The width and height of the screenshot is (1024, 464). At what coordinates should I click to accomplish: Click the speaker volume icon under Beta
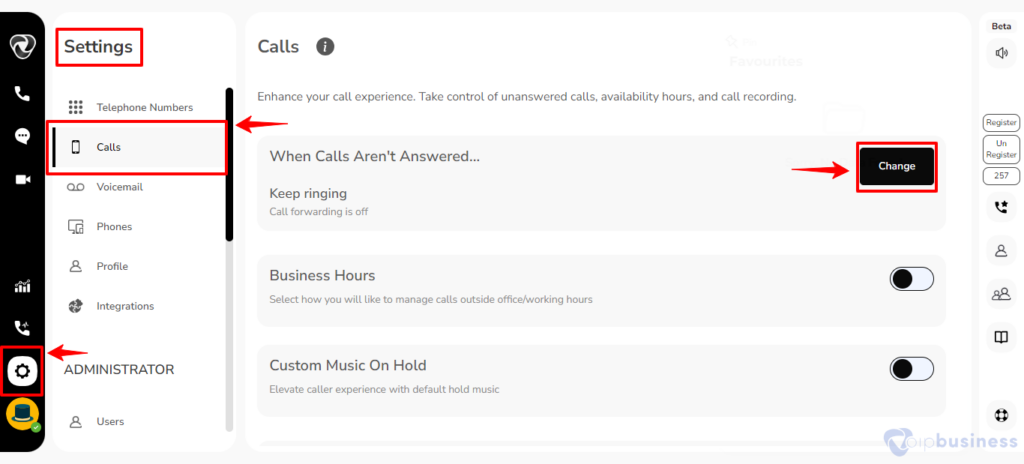click(x=1001, y=53)
